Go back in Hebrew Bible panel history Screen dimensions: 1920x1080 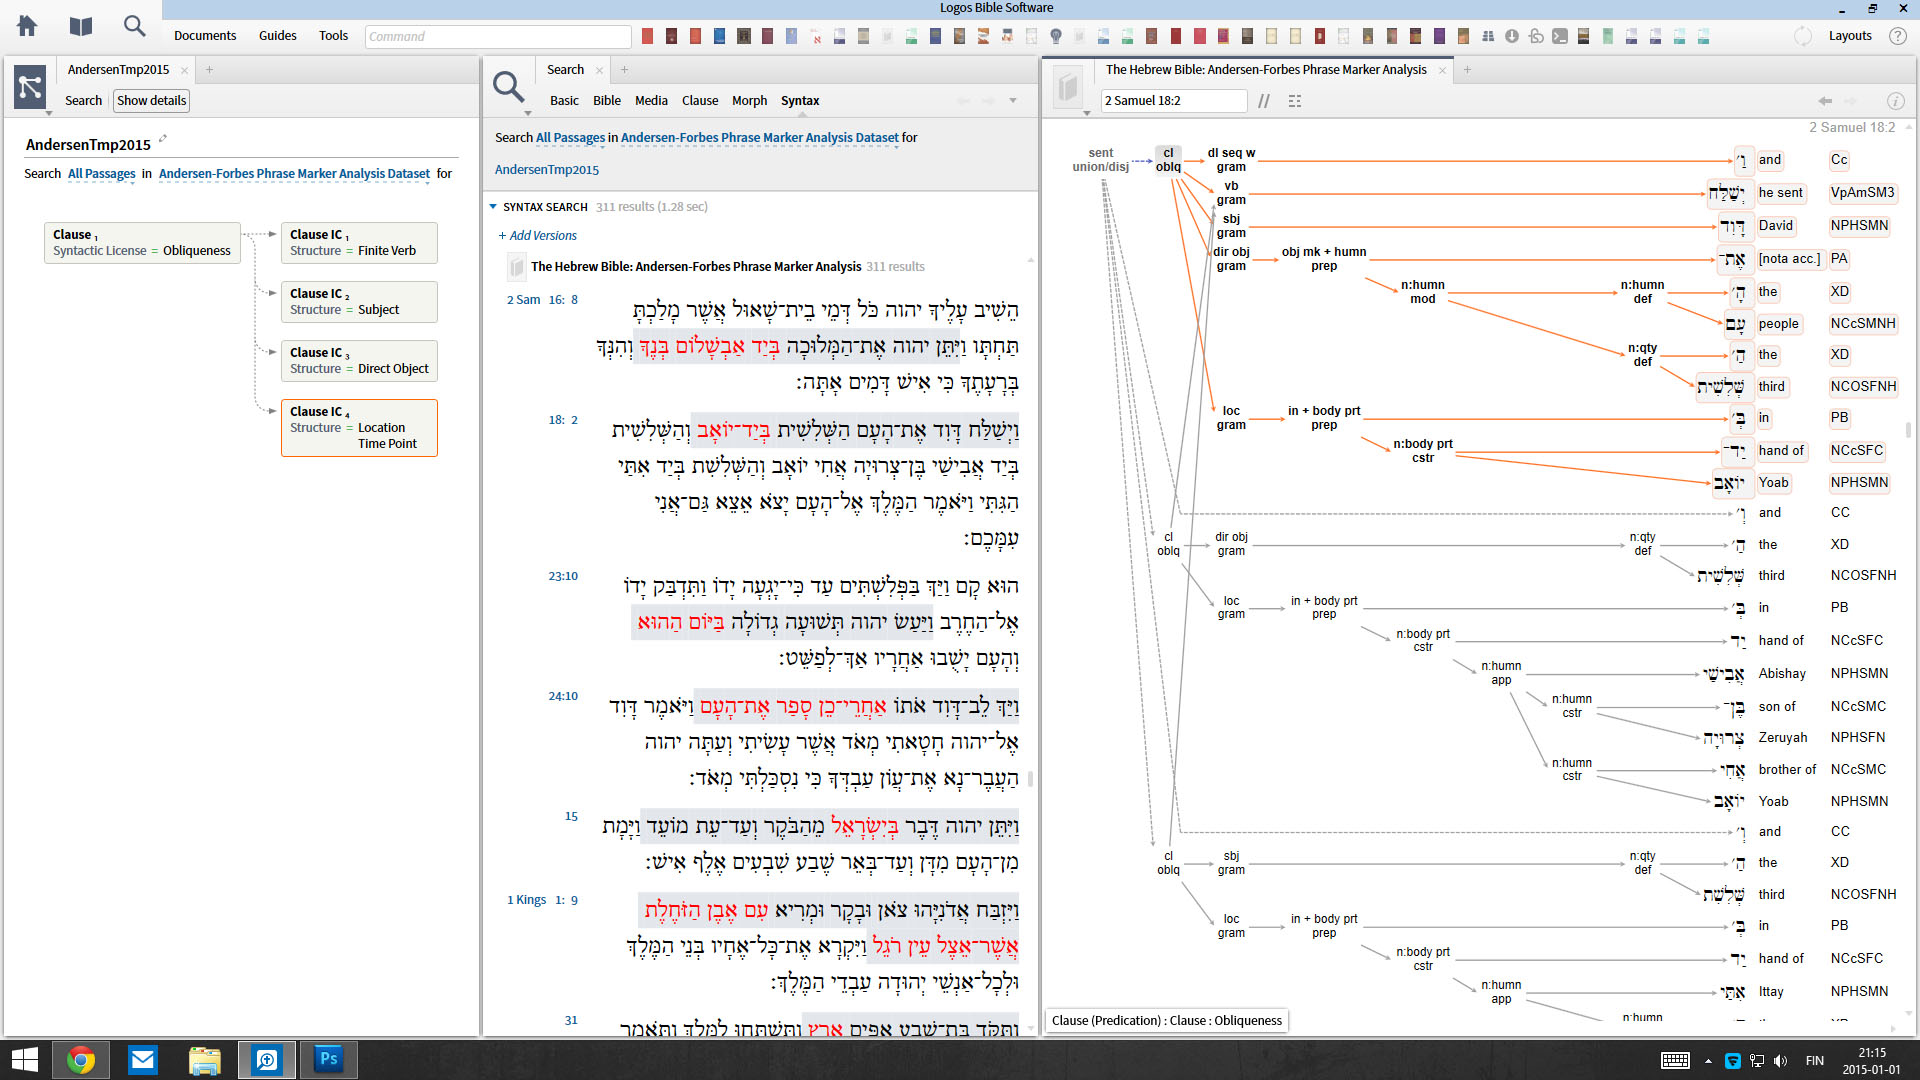click(x=1825, y=101)
